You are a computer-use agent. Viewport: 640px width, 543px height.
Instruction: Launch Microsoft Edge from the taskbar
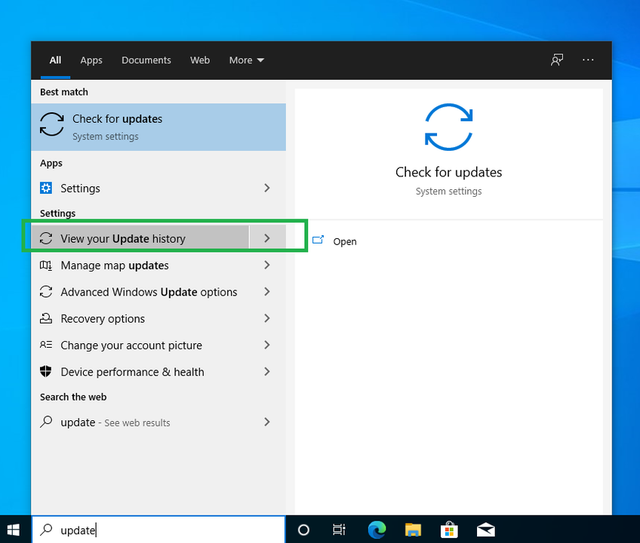click(377, 530)
